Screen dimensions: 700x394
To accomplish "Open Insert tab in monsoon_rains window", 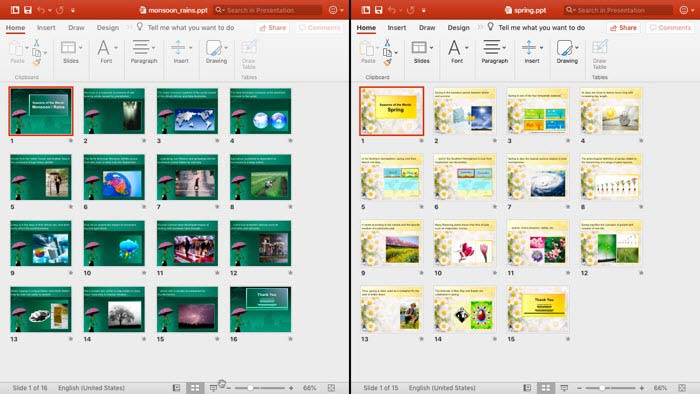I will 46,27.
